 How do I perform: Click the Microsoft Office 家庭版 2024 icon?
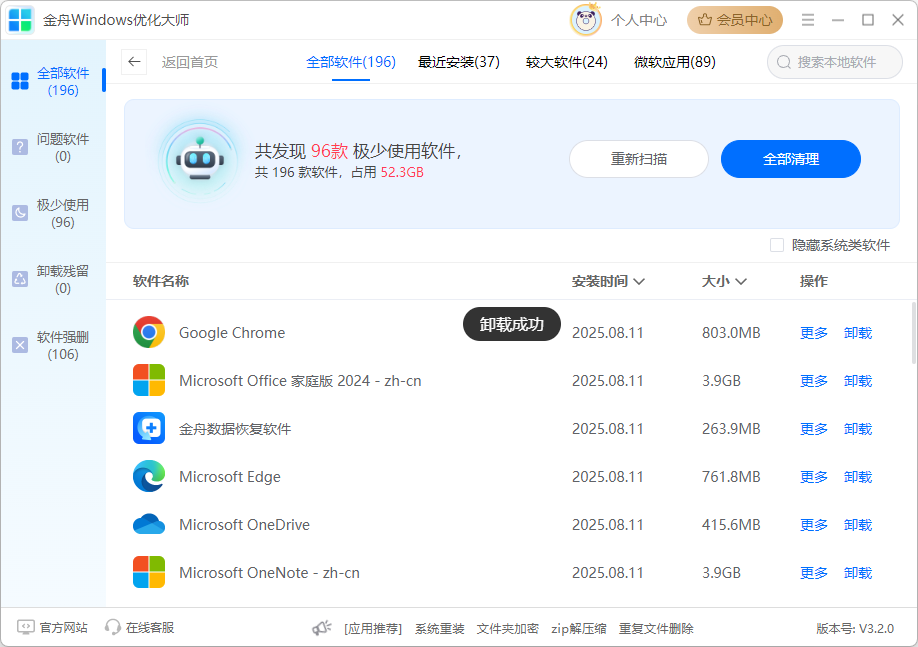pos(149,381)
